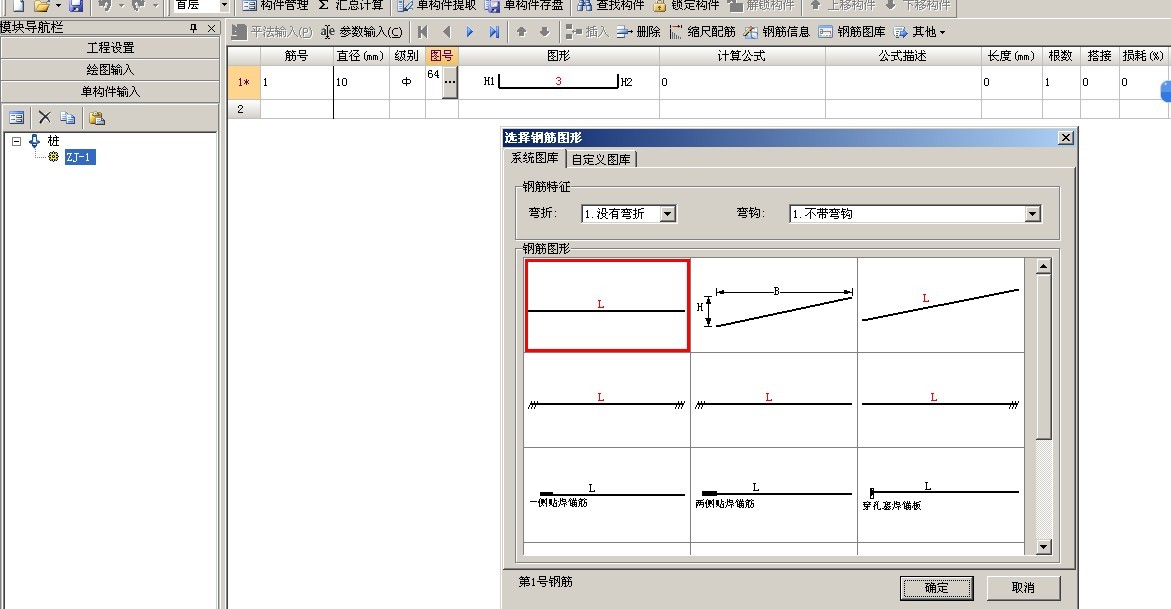Click the shape list scroll up arrow
Image resolution: width=1171 pixels, height=609 pixels.
(x=1043, y=266)
